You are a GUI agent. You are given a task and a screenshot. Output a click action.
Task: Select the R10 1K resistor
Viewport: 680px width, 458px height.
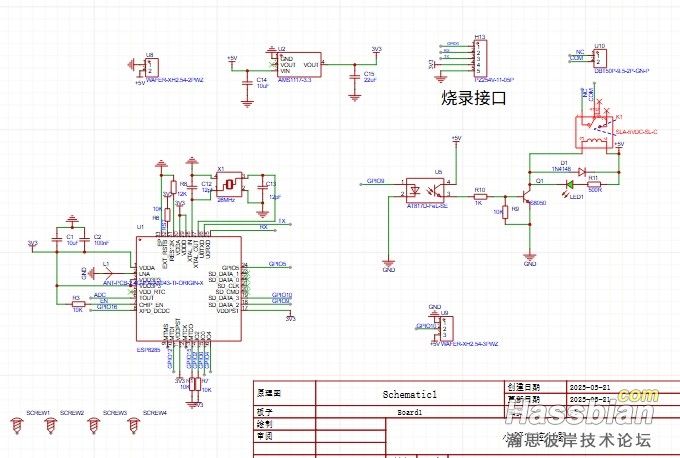480,196
